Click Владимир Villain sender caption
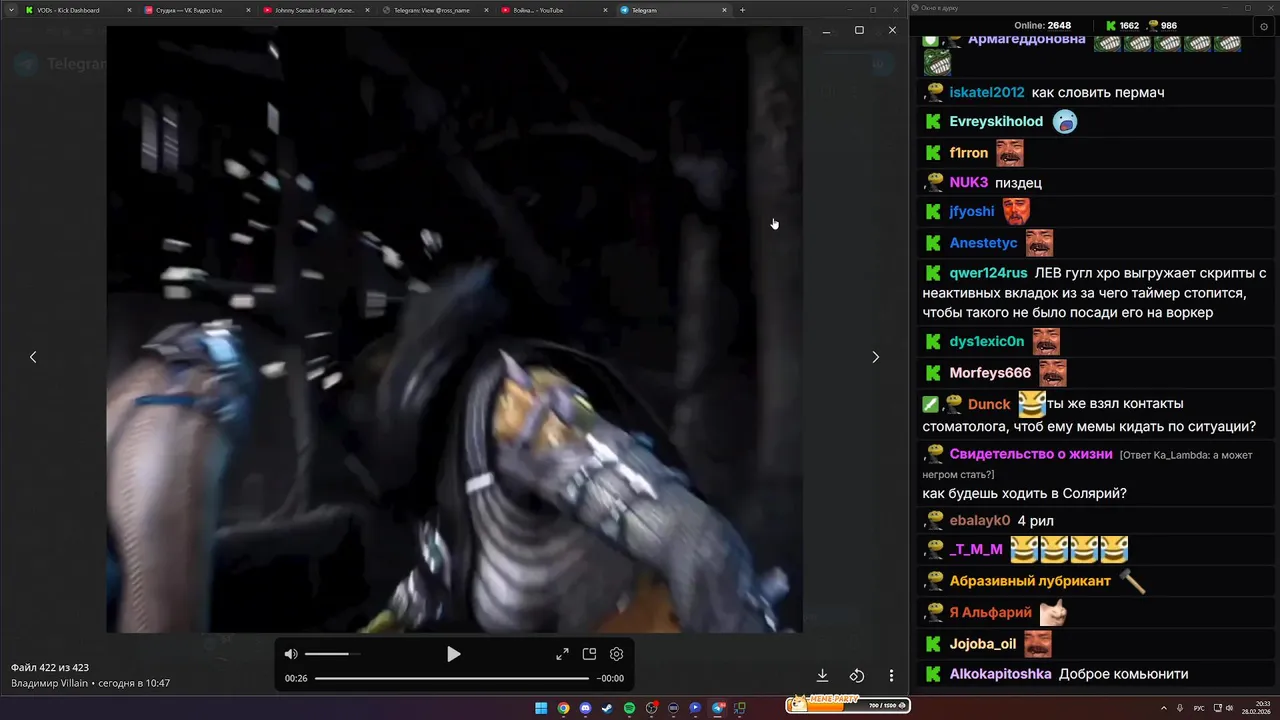This screenshot has width=1280, height=720. 50,683
